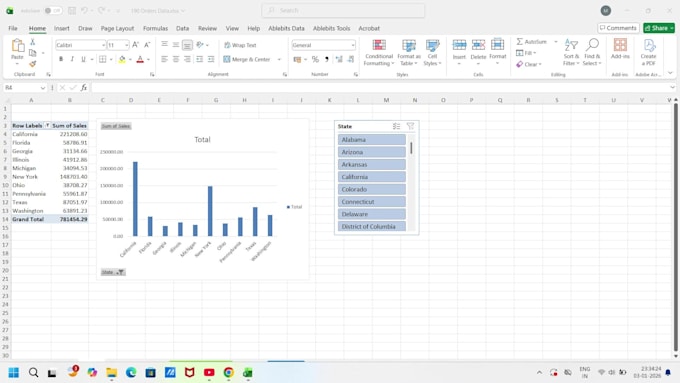Click the Share button
Image resolution: width=680 pixels, height=383 pixels.
(659, 28)
